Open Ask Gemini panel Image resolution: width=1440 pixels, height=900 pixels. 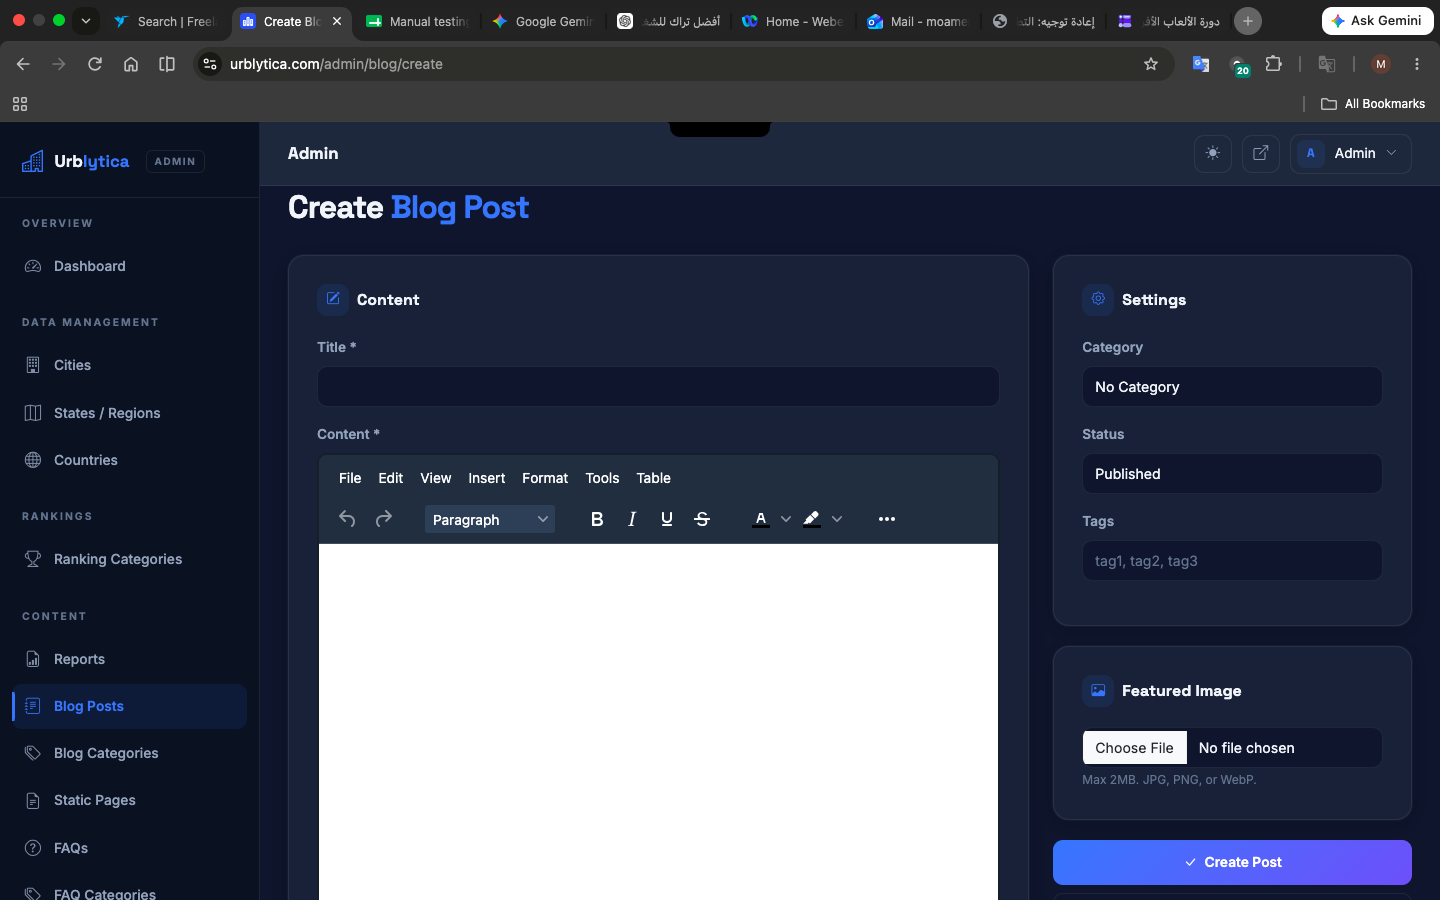[x=1378, y=20]
